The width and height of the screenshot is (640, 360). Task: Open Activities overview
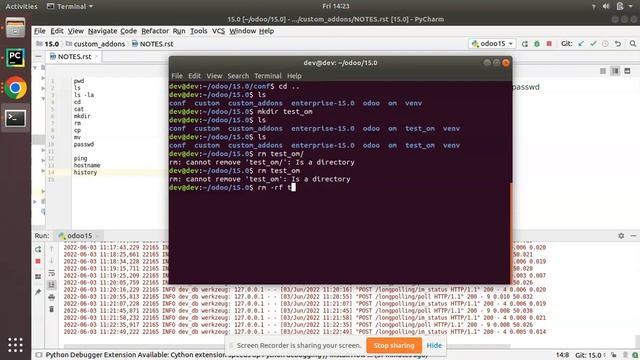click(x=21, y=6)
